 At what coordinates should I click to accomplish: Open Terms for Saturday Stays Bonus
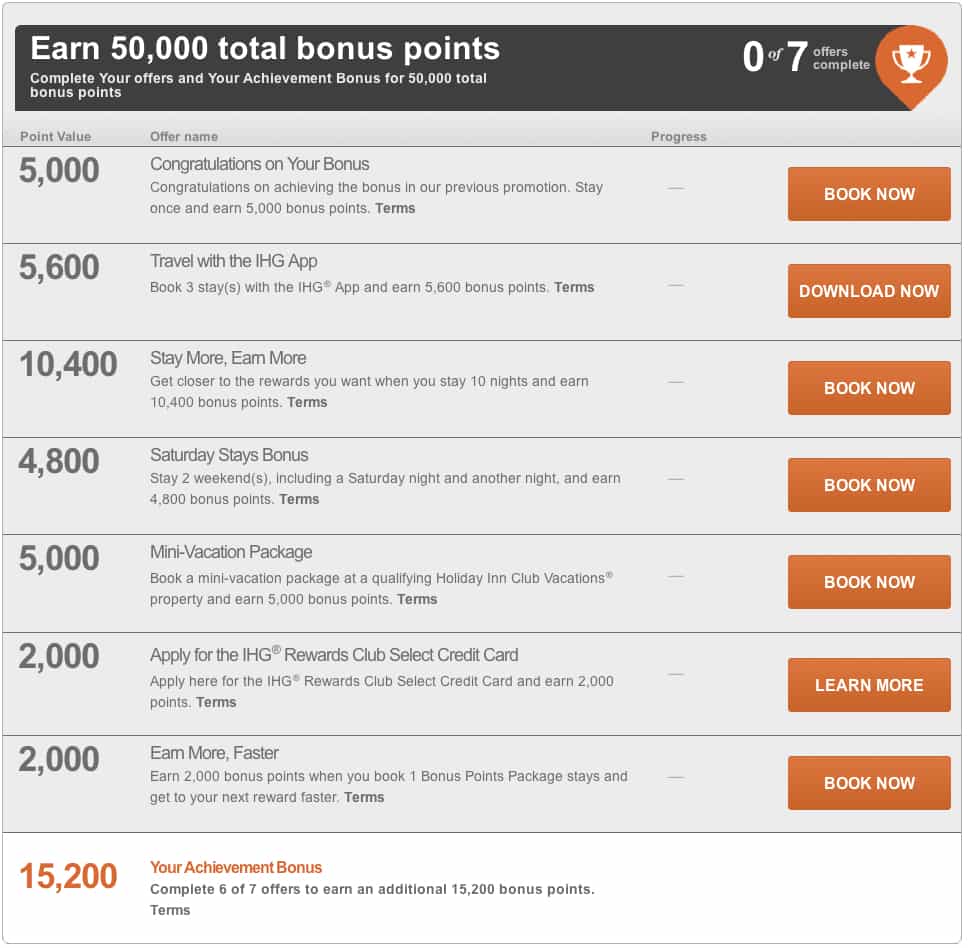coord(299,499)
